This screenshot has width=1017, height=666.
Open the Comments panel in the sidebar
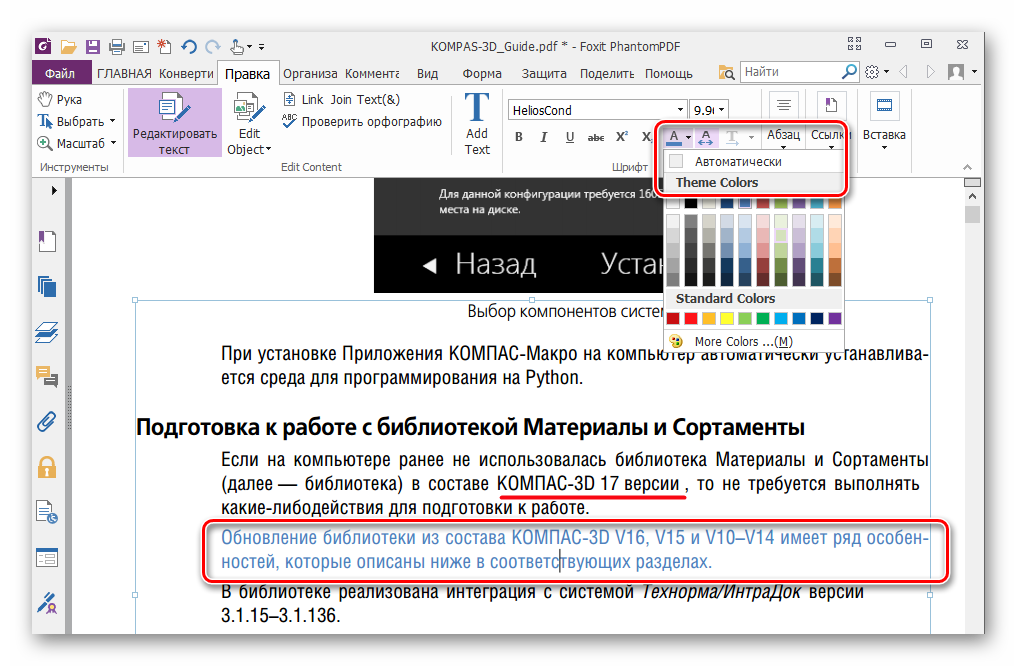[x=47, y=376]
